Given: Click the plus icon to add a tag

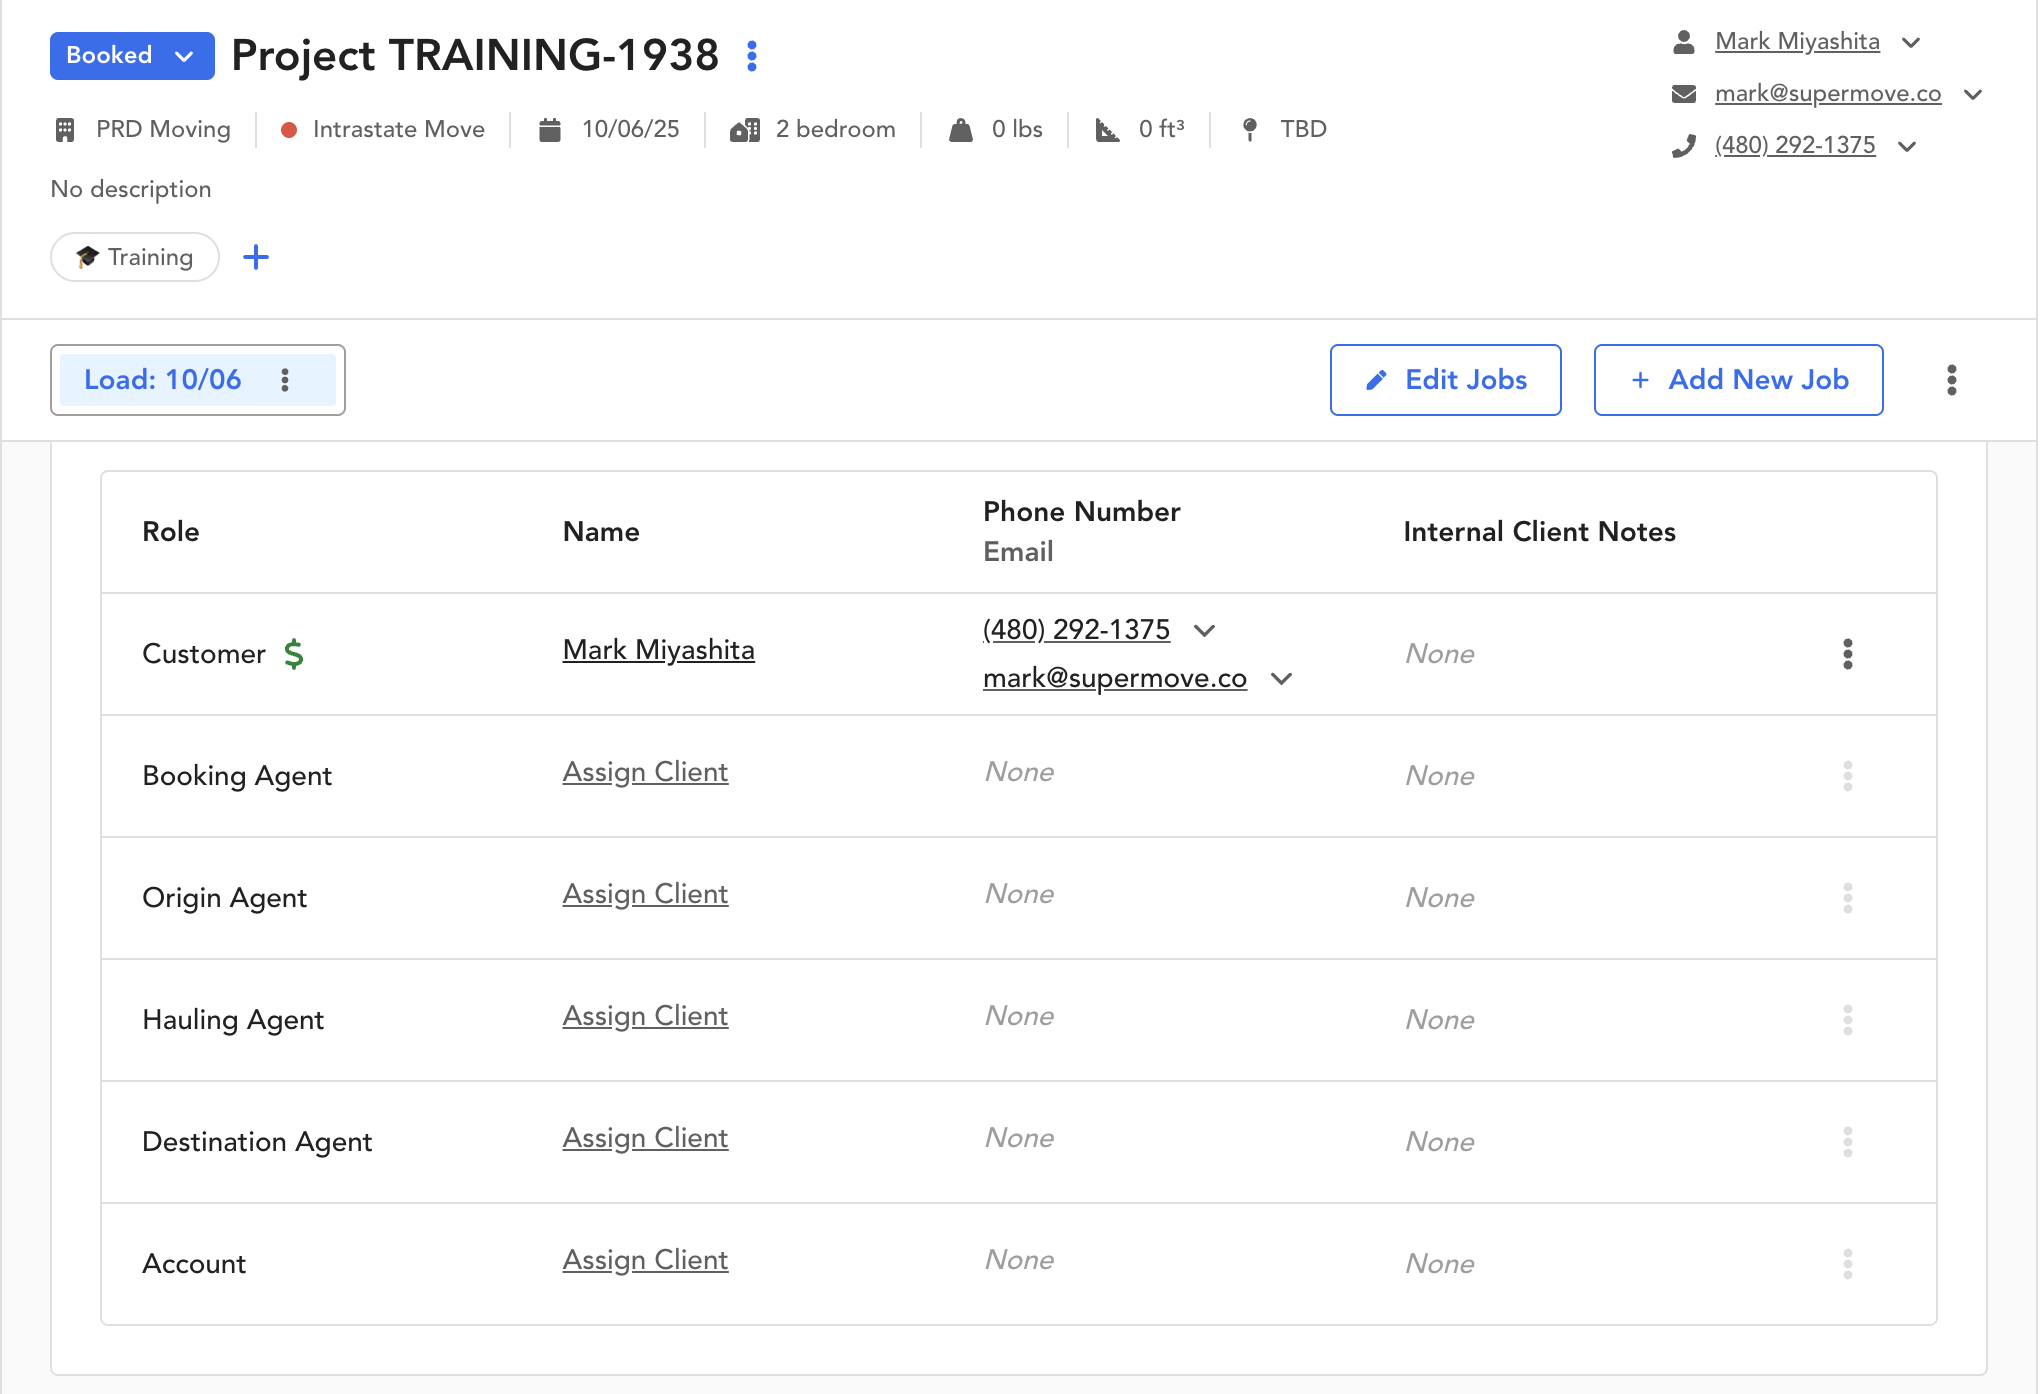Looking at the screenshot, I should 256,257.
